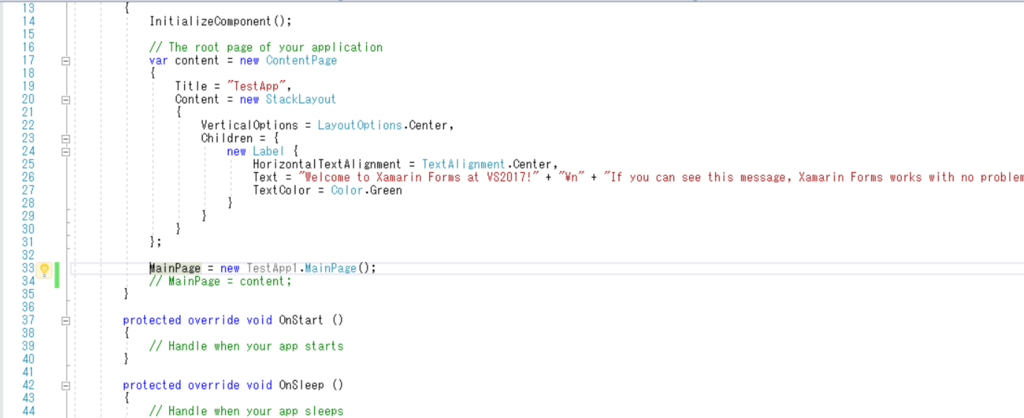Click the "// The root page of your application" comment
Screen dimensions: 1024x418
[x=266, y=47]
